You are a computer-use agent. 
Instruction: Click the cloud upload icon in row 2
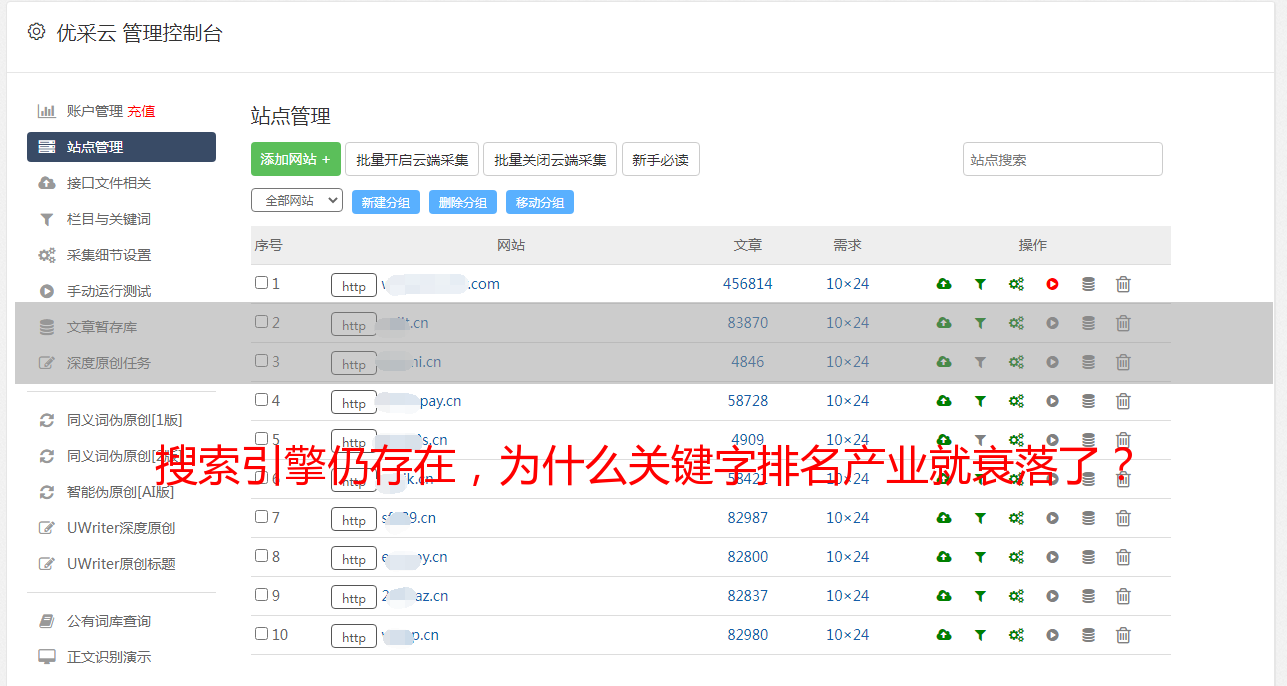pyautogui.click(x=944, y=323)
